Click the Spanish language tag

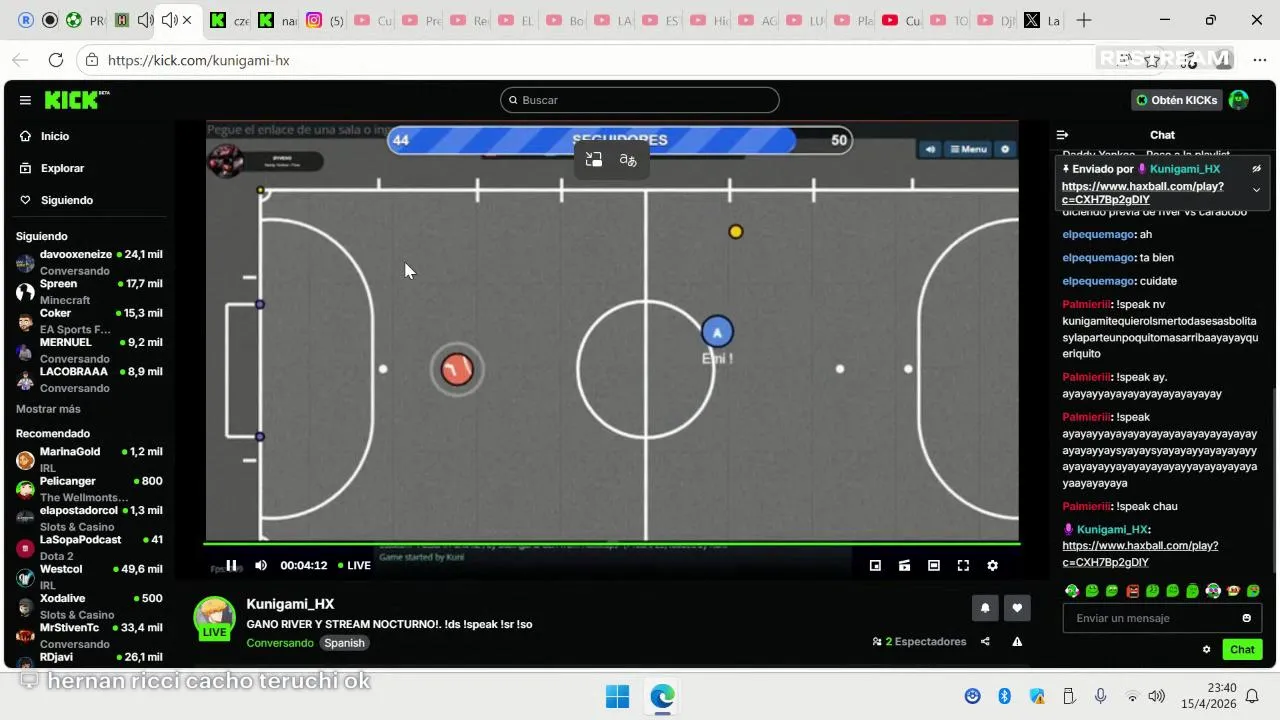344,643
